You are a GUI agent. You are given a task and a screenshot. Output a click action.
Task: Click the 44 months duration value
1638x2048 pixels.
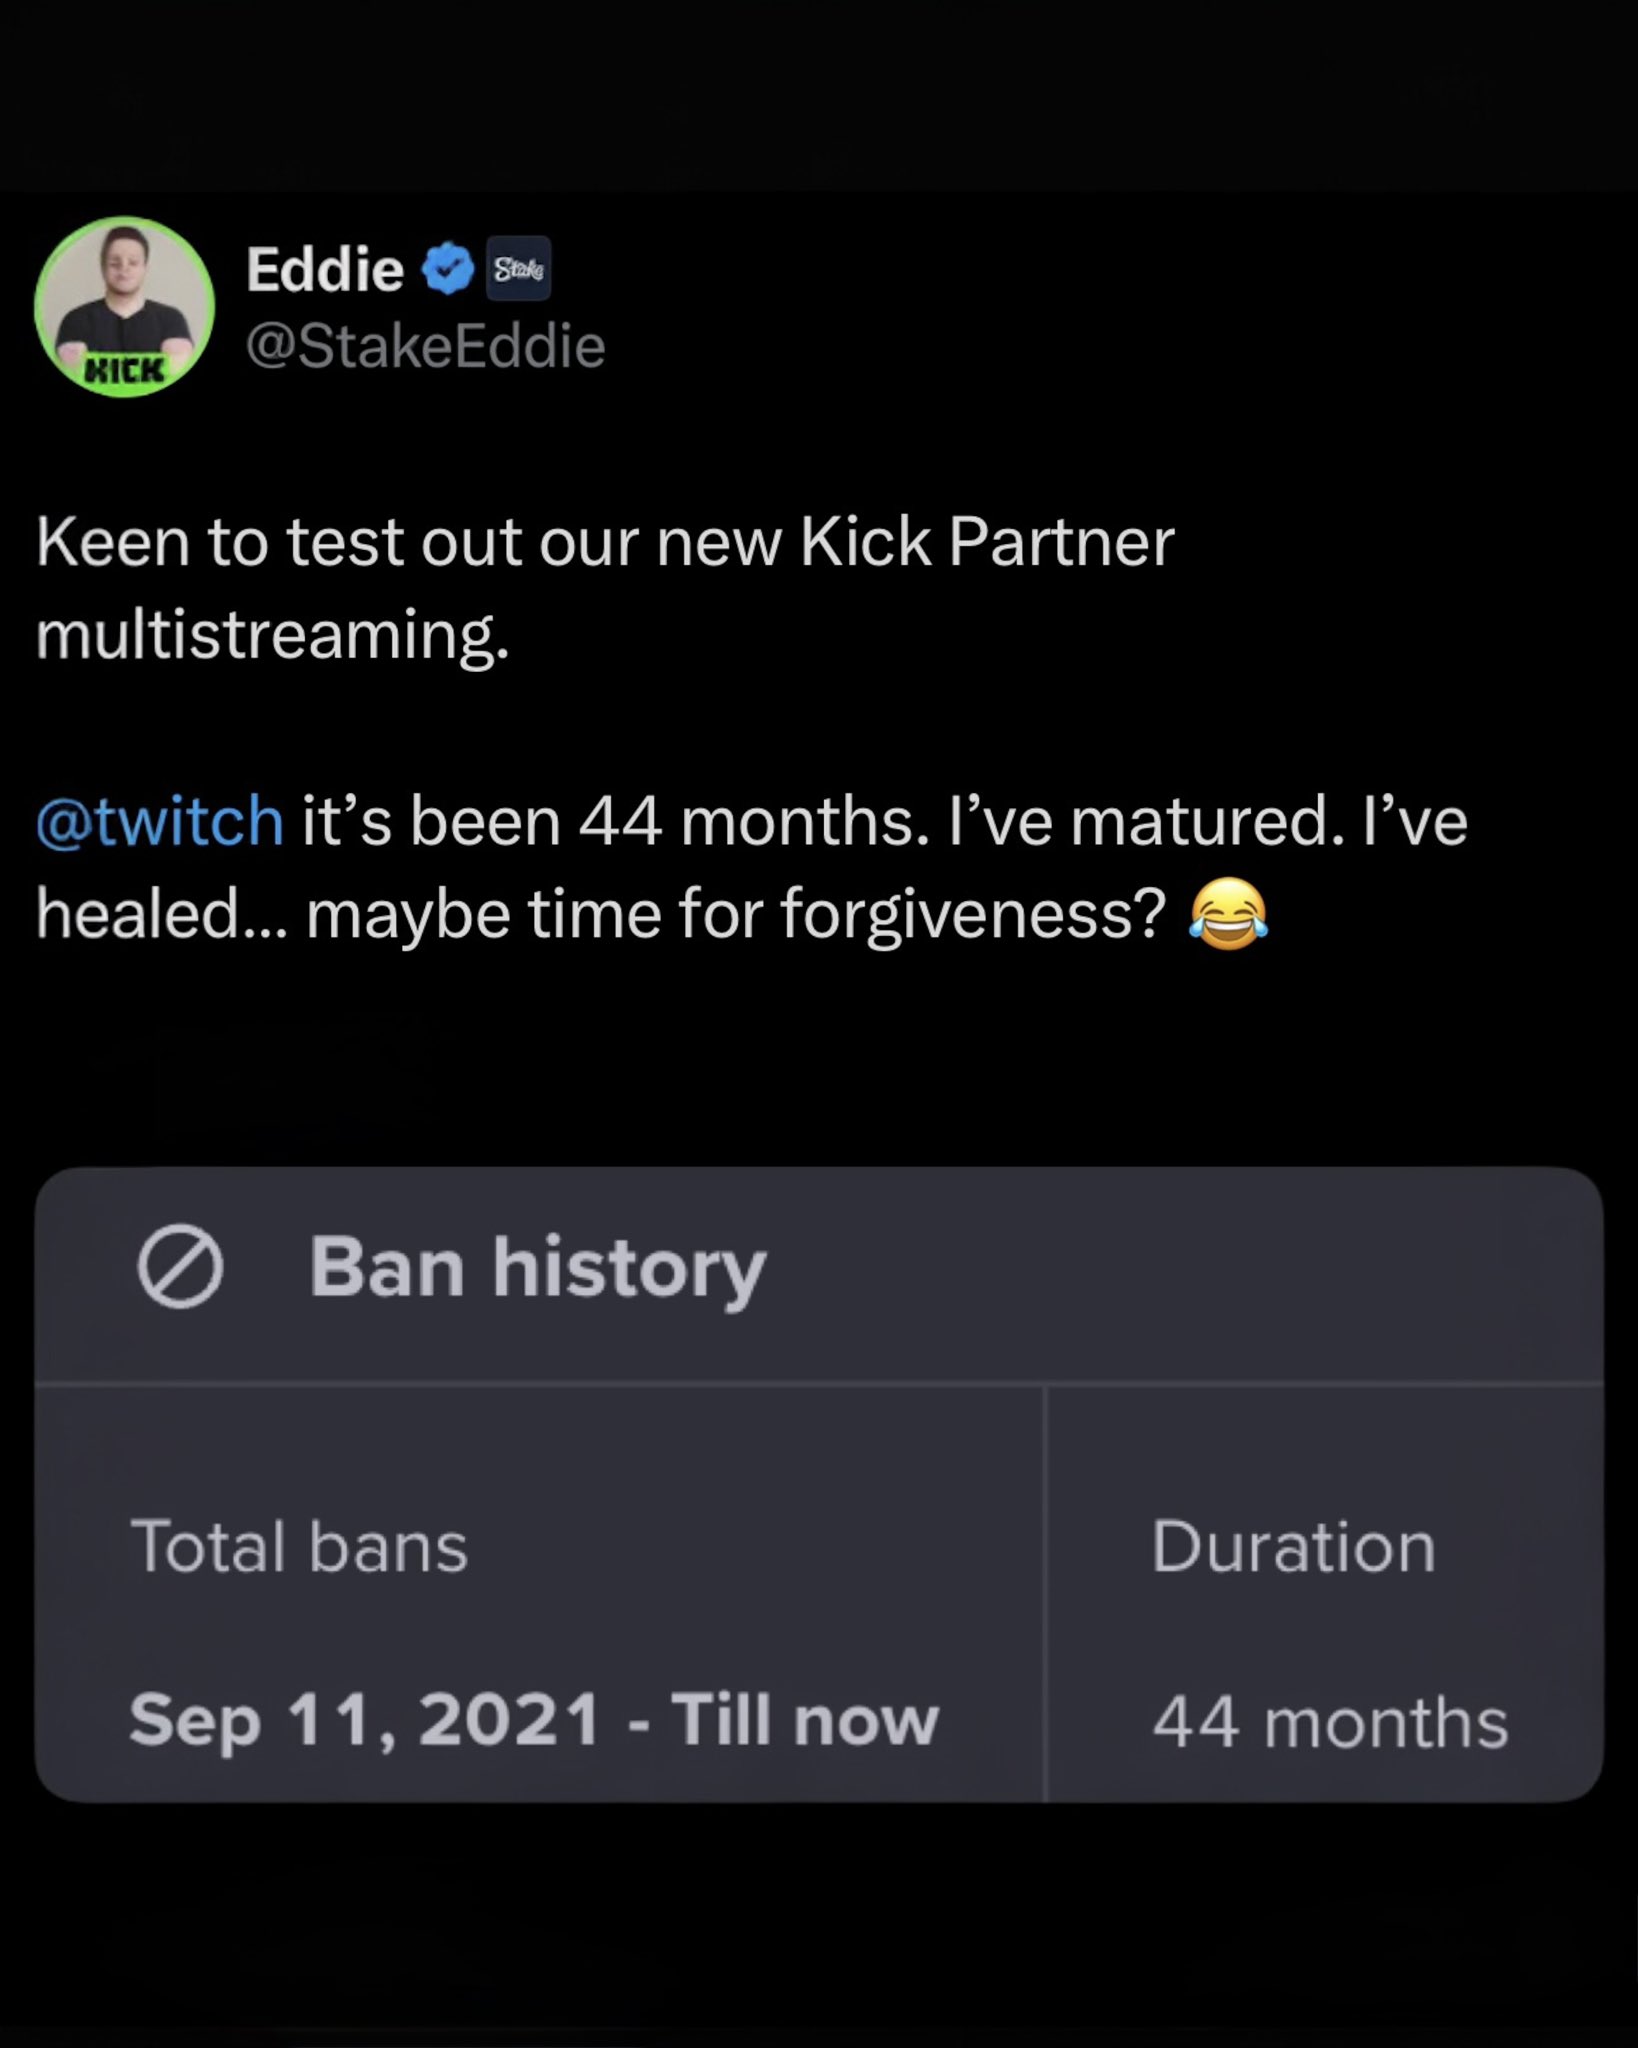coord(1329,1722)
